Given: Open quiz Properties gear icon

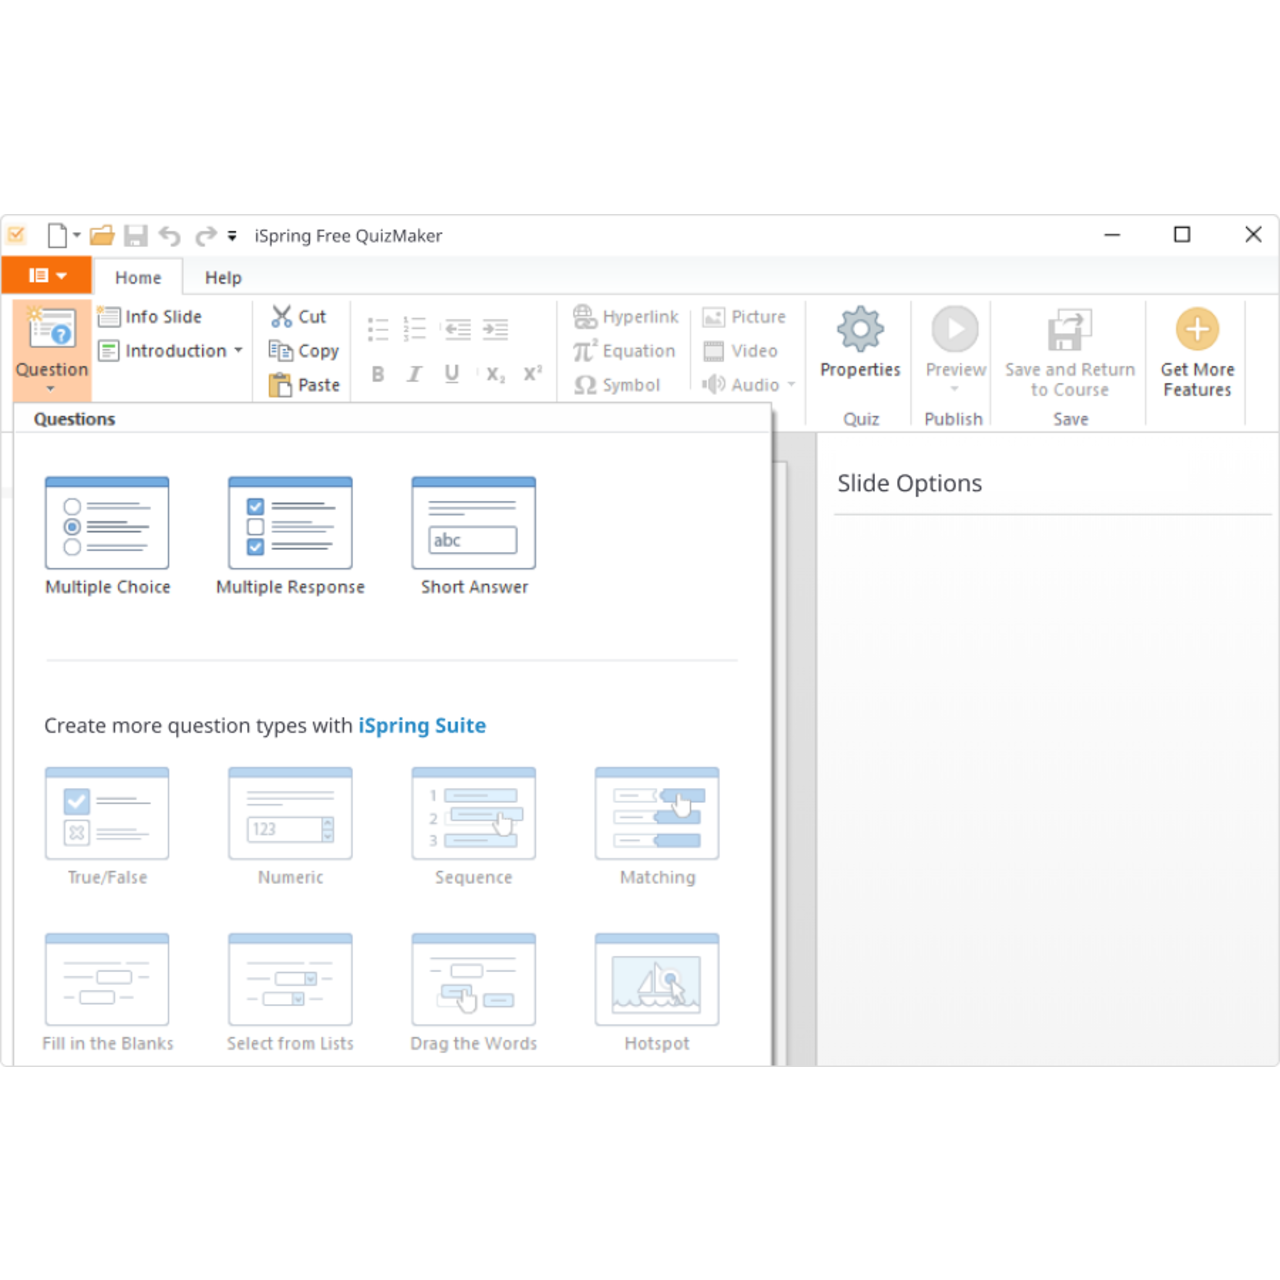Looking at the screenshot, I should click(860, 330).
